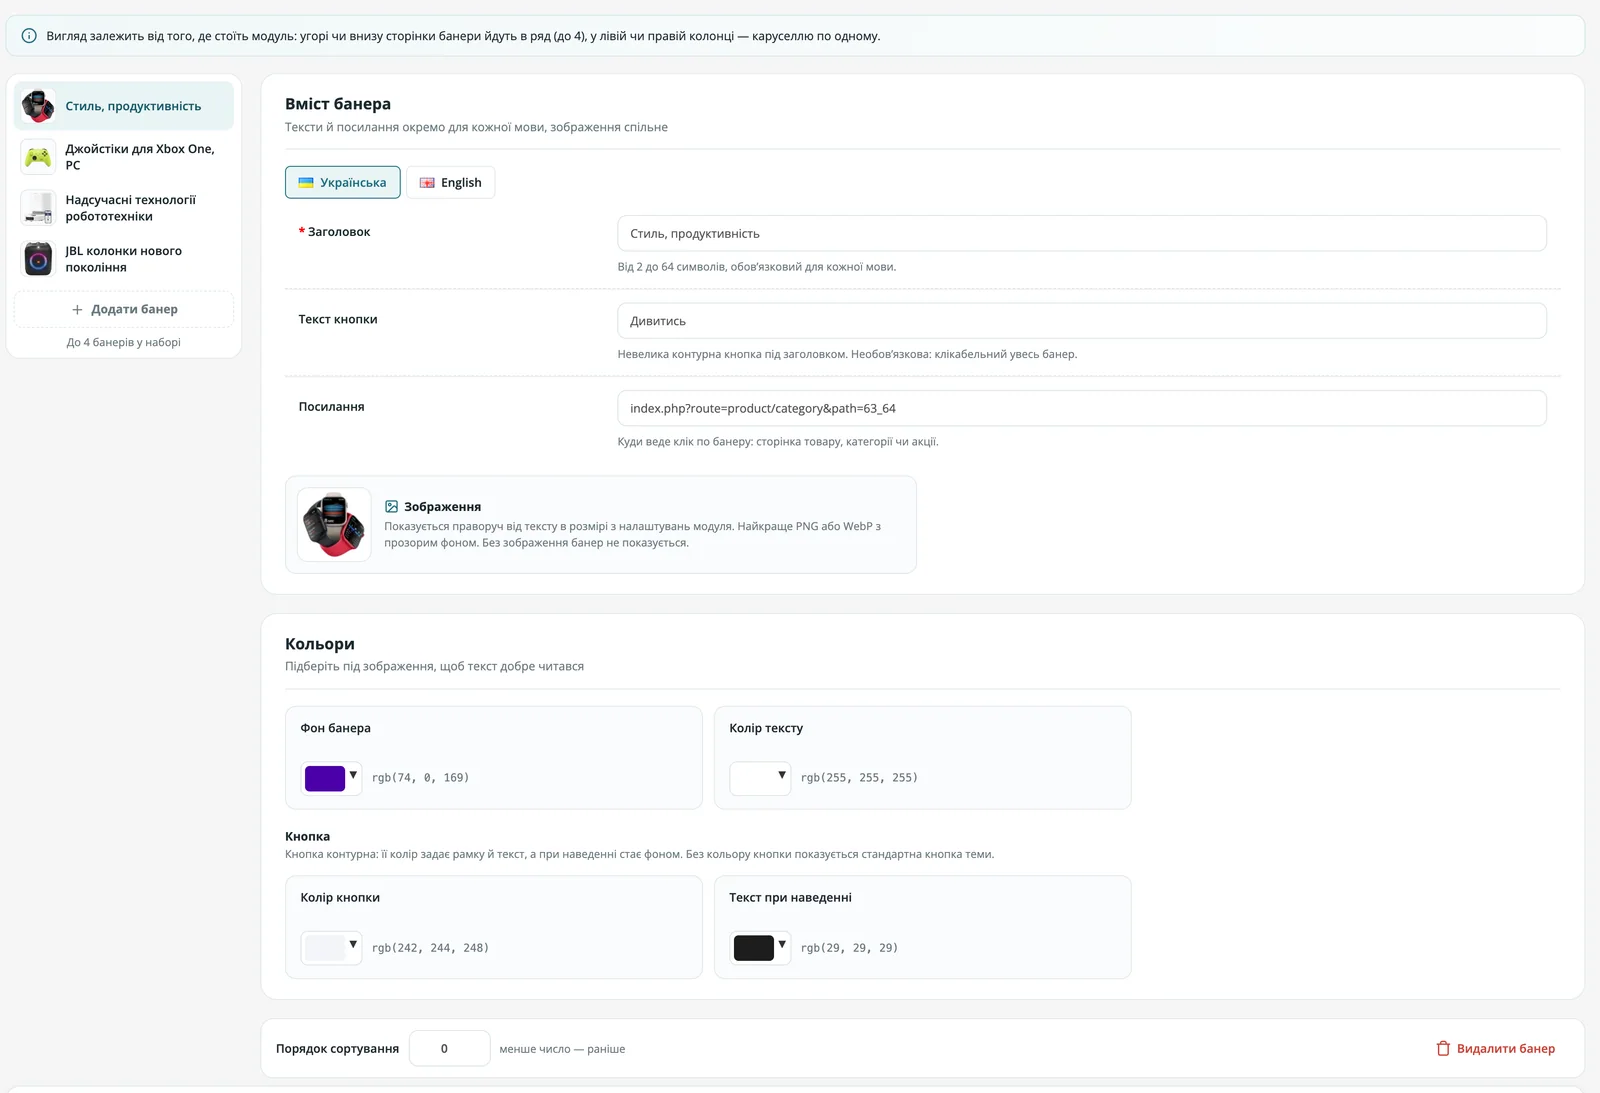Click the dark Текст при наведенні swatch
Screen dimensions: 1600x1093
[754, 948]
